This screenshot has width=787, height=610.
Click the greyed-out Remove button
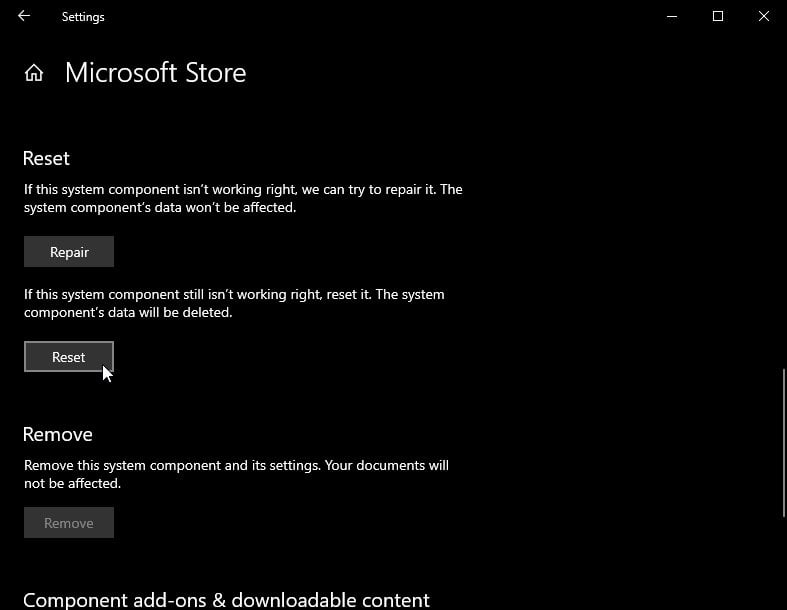(69, 523)
